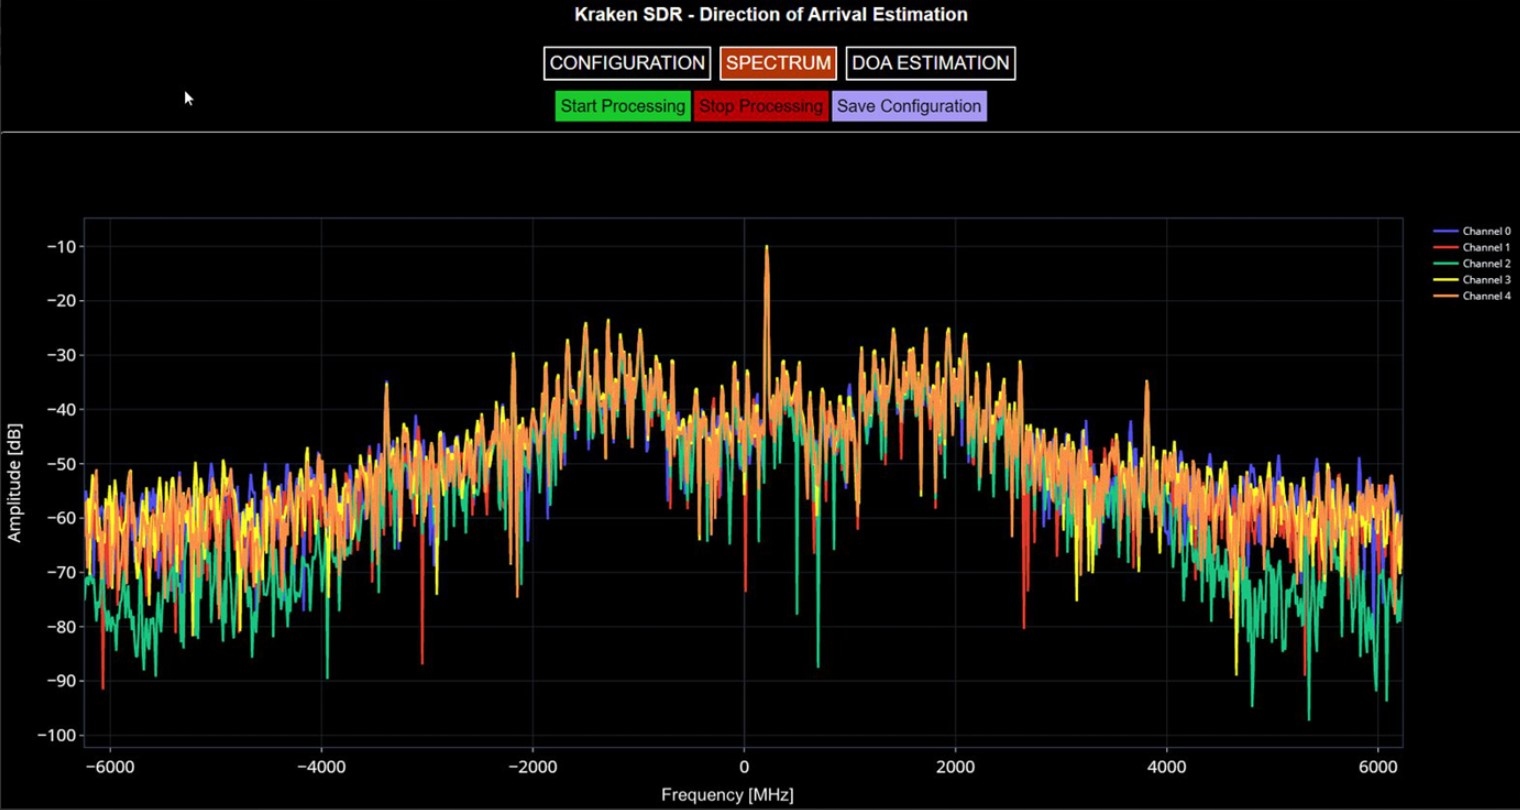The width and height of the screenshot is (1520, 810).
Task: Open the DOA ESTIMATION tab
Action: [930, 63]
